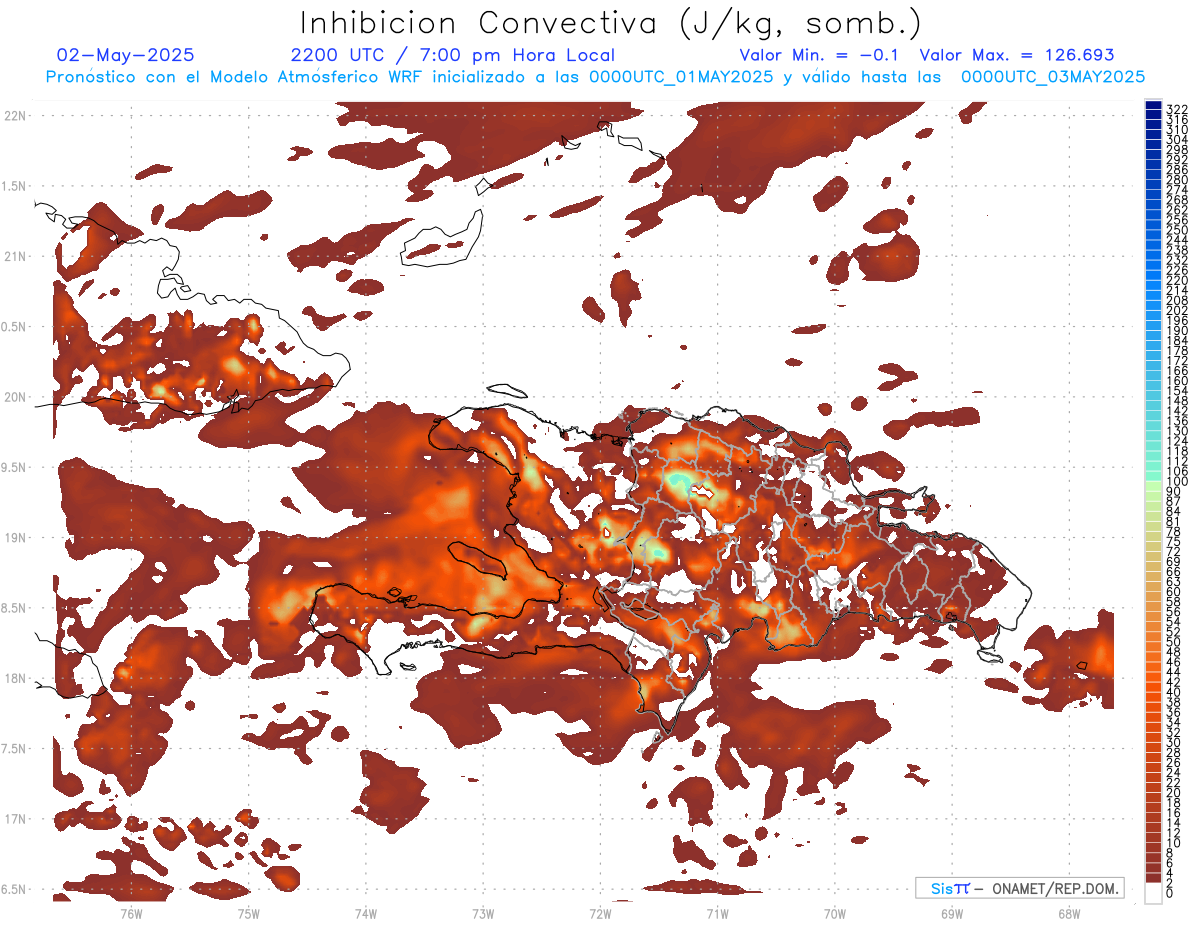Screen dimensions: 1200x927
Task: Click the dark blue color bar swatch at 322
Action: click(1153, 105)
